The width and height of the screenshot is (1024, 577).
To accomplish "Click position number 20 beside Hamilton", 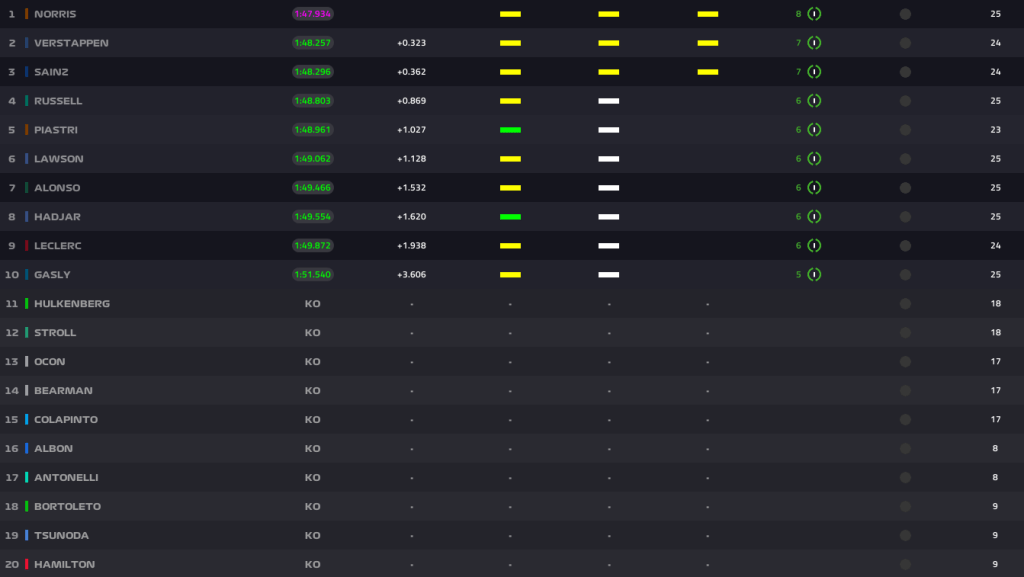I will (x=12, y=564).
